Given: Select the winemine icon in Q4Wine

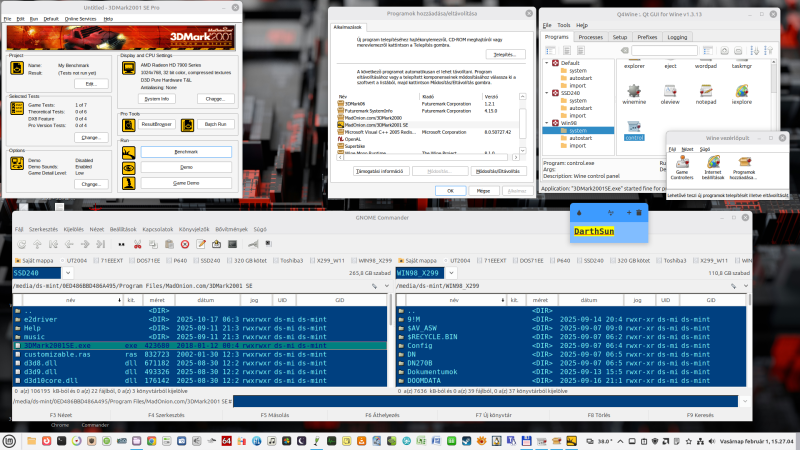Looking at the screenshot, I should click(x=634, y=95).
